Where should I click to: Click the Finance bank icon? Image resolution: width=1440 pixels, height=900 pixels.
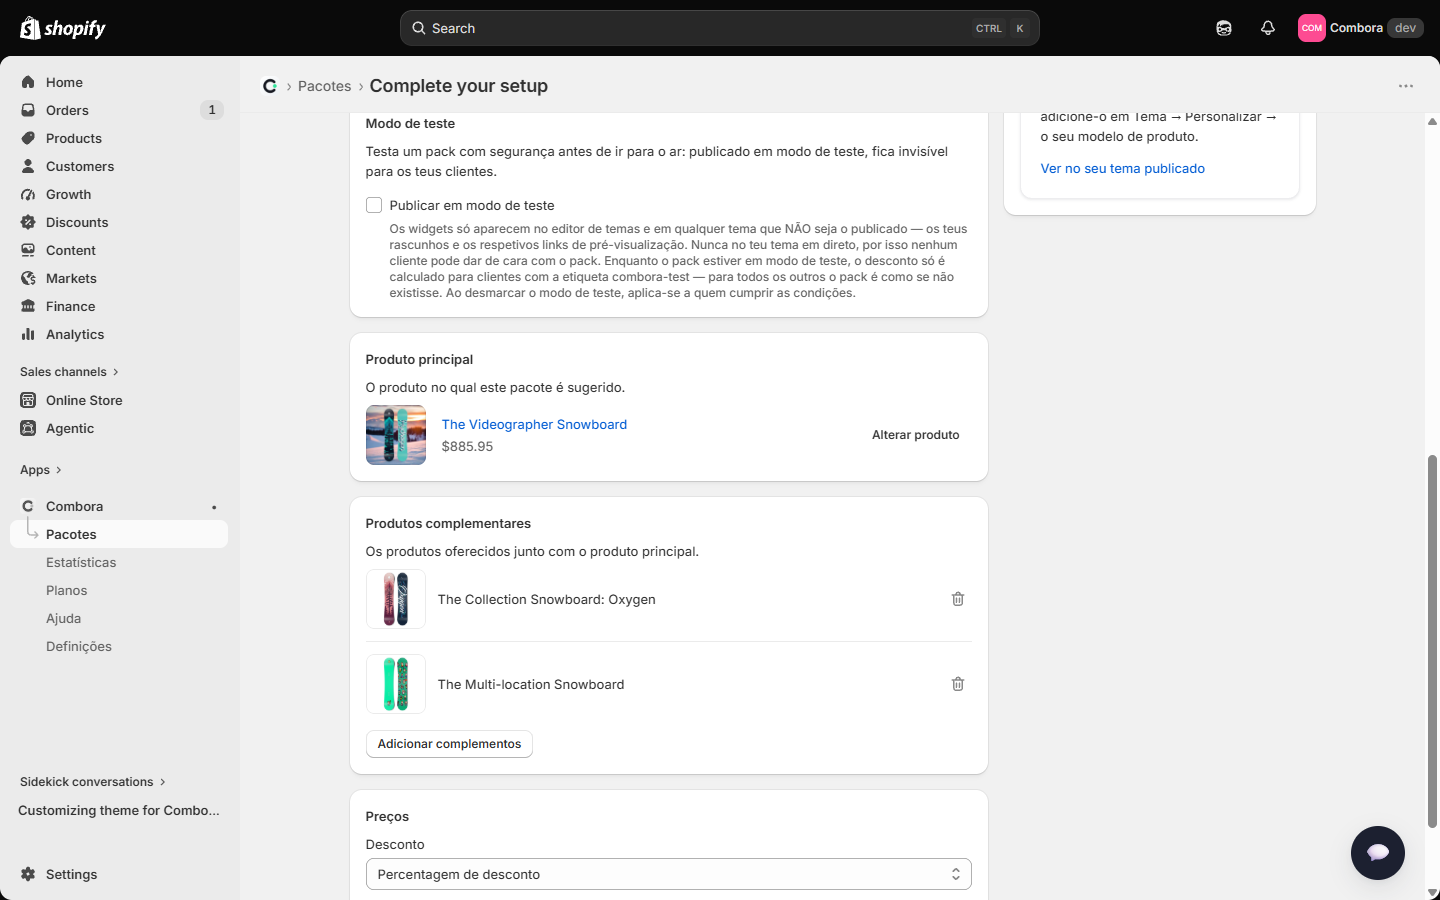(x=28, y=306)
